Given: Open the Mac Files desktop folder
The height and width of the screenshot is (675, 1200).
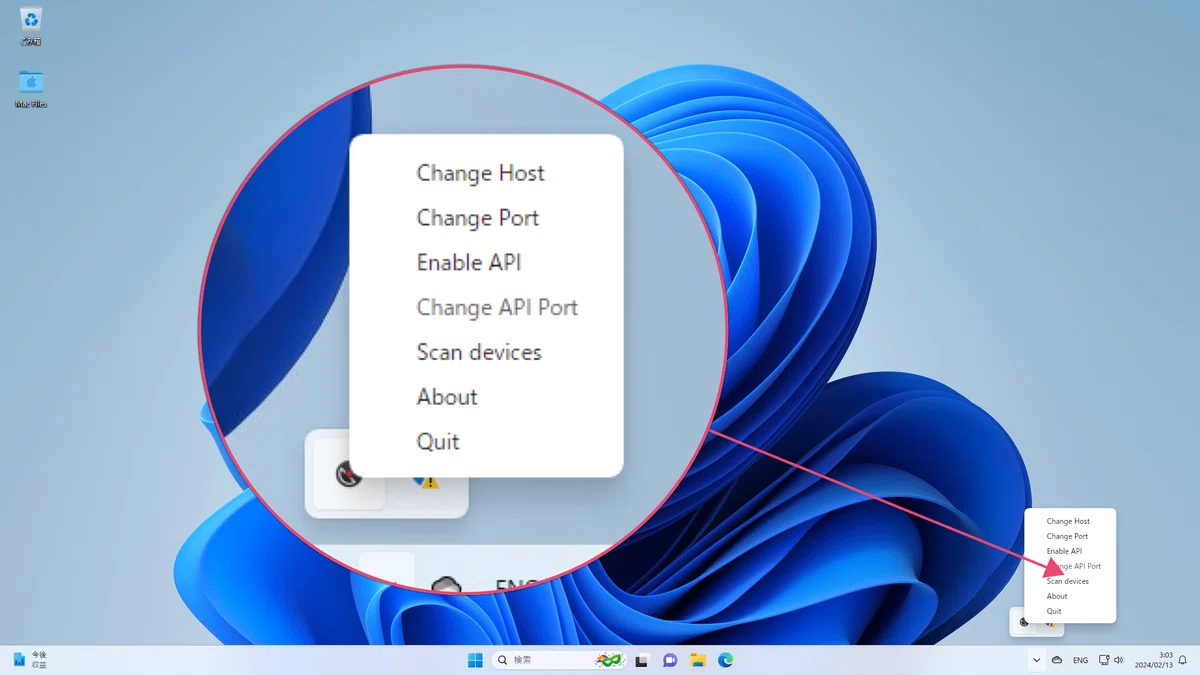Looking at the screenshot, I should (x=31, y=88).
